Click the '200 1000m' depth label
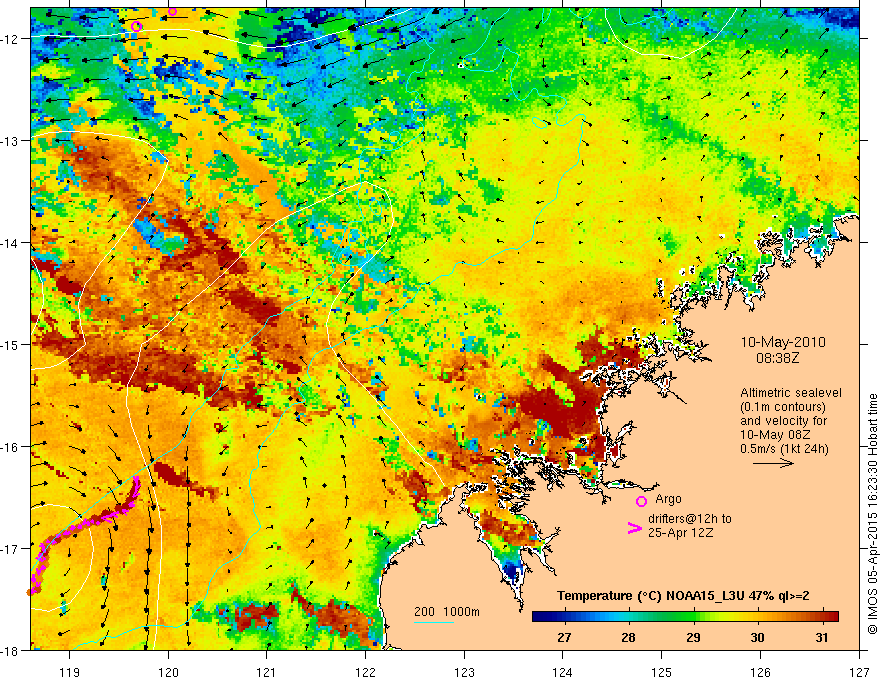This screenshot has width=880, height=680. tap(447, 612)
